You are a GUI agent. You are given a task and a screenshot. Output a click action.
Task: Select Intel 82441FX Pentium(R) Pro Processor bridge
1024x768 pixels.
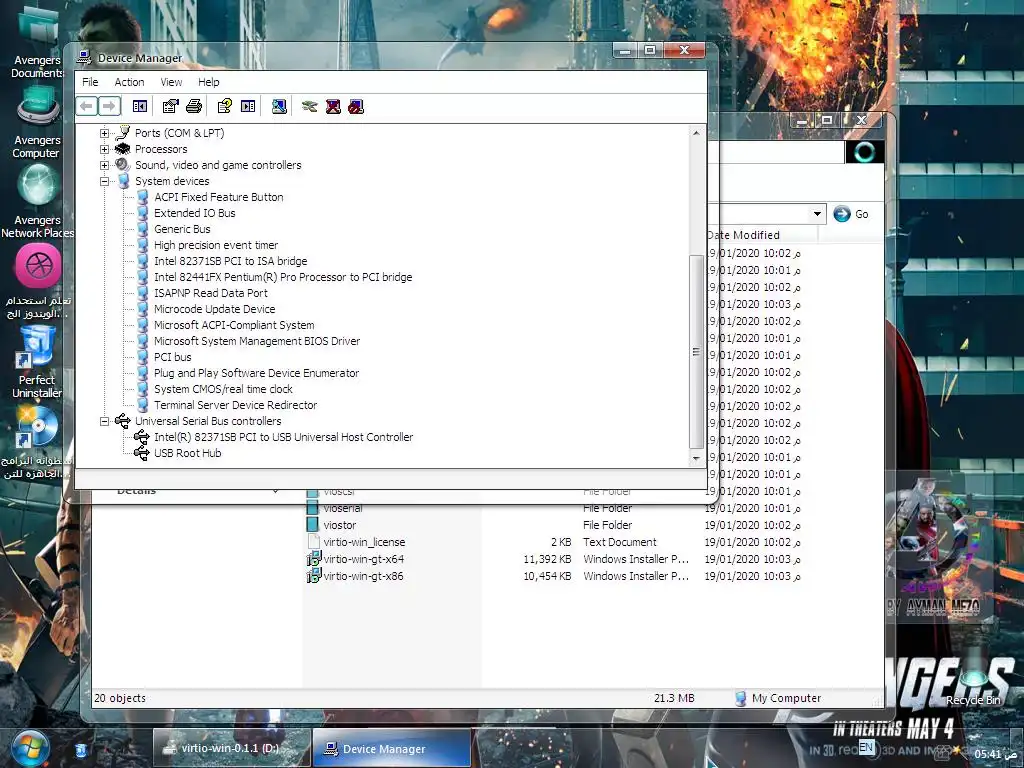tap(283, 277)
